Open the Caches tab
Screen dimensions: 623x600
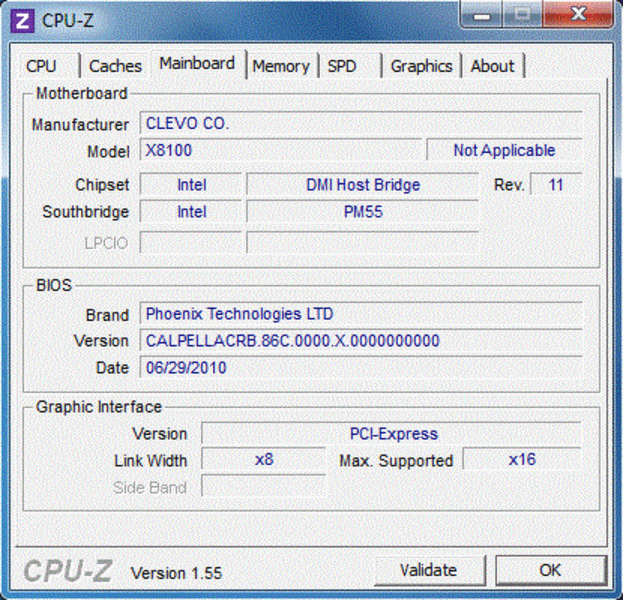point(115,66)
